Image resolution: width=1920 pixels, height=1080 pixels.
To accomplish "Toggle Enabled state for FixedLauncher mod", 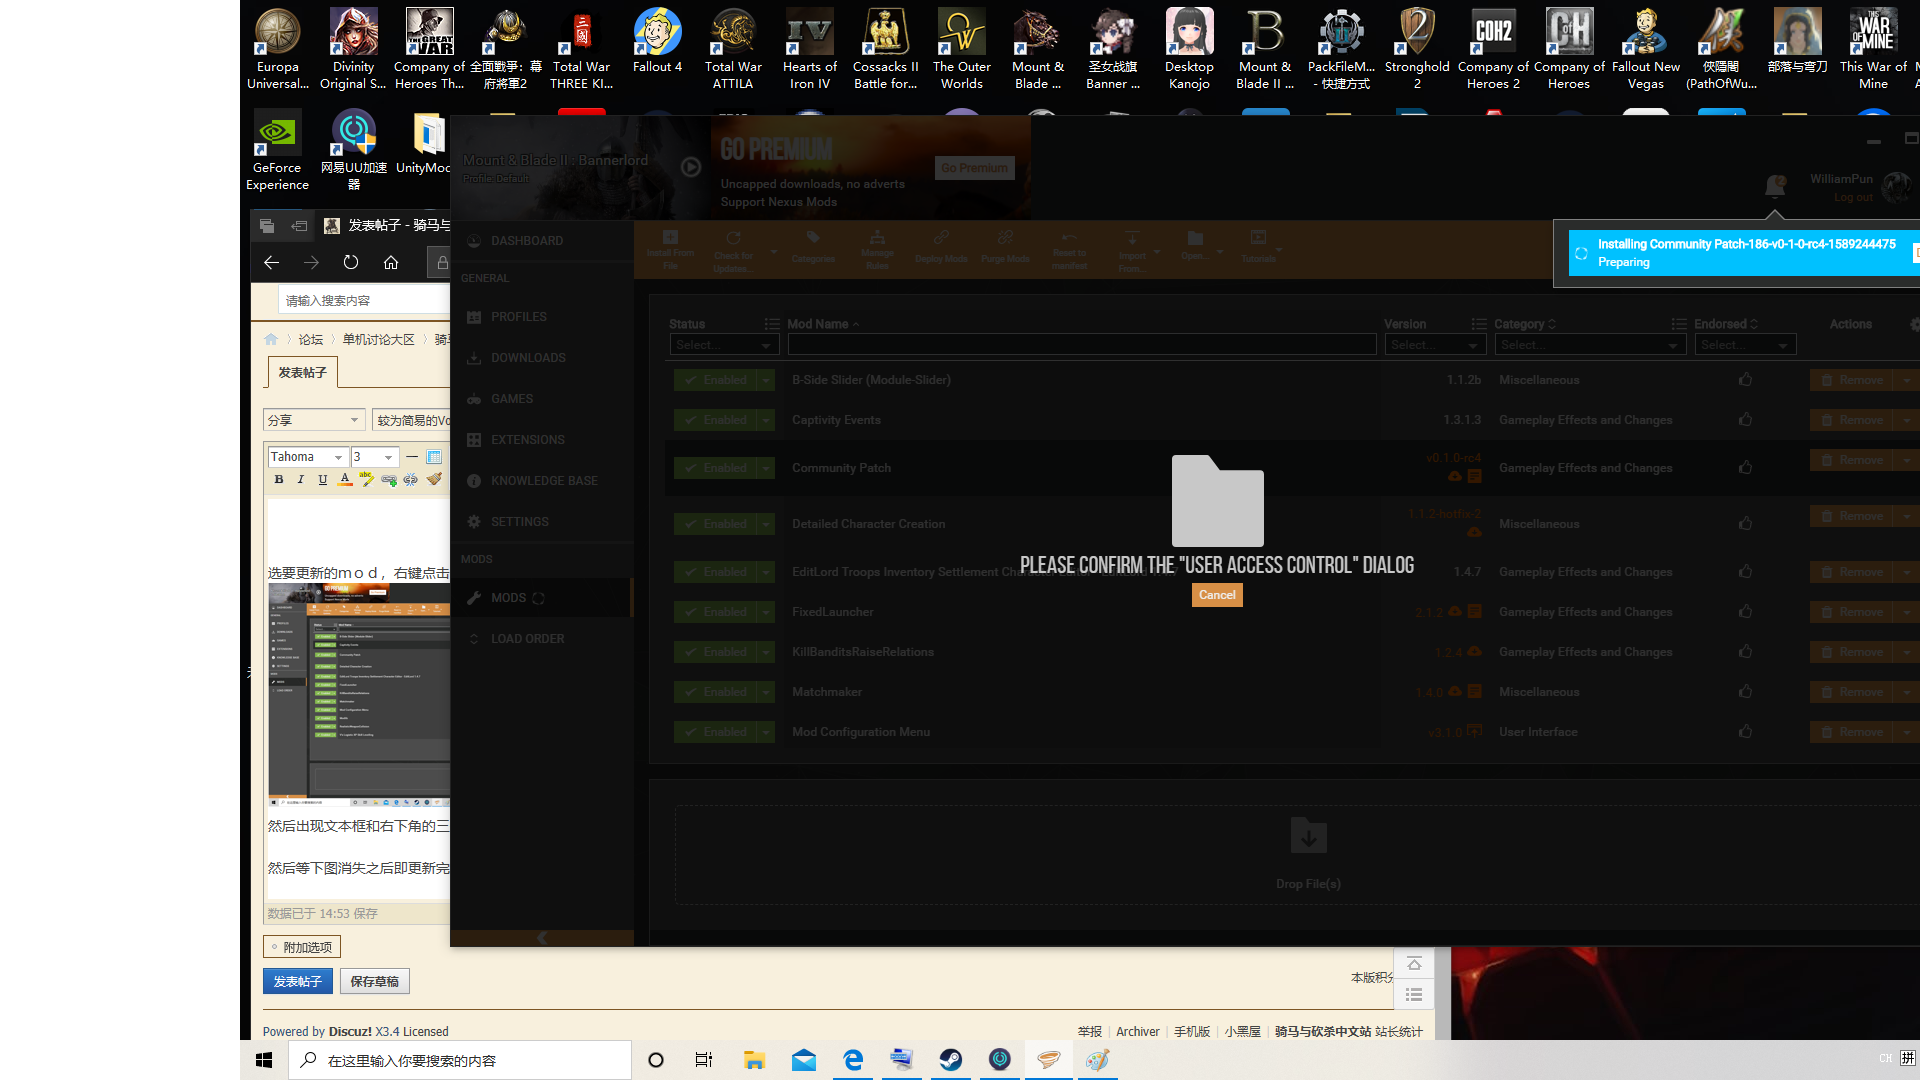I will coord(716,612).
